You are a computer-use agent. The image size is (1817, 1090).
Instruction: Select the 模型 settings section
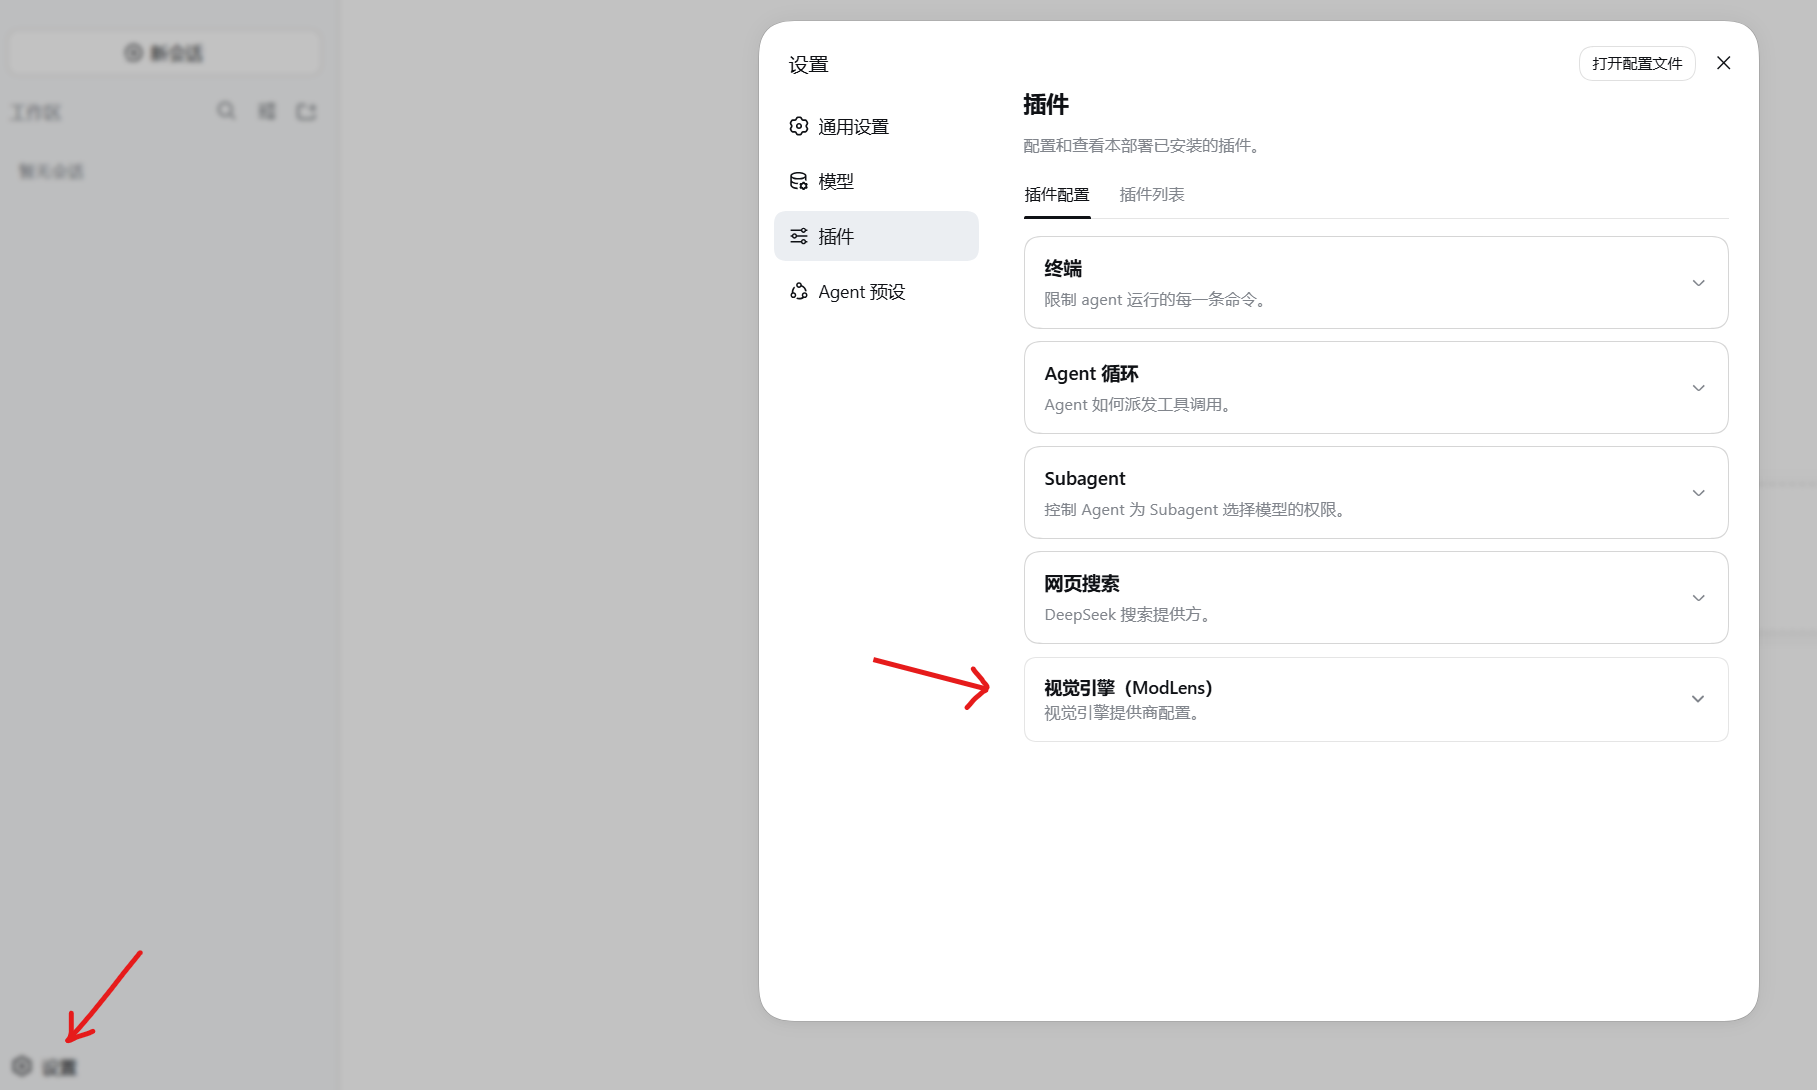[876, 181]
